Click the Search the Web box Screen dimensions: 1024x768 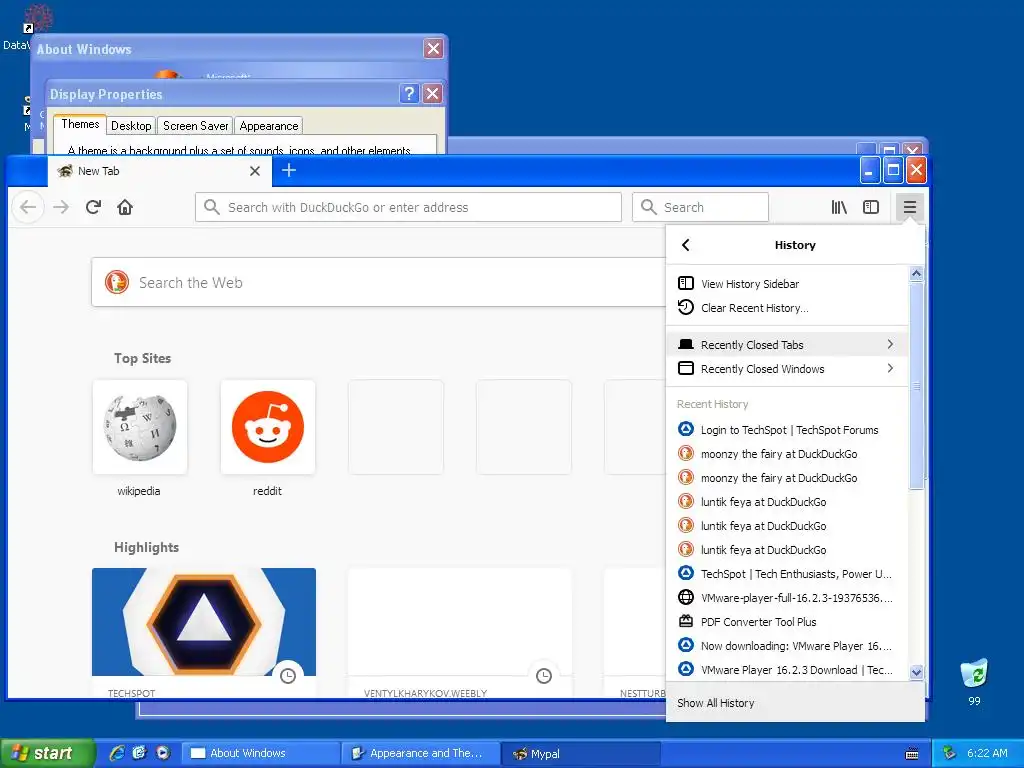[x=379, y=282]
